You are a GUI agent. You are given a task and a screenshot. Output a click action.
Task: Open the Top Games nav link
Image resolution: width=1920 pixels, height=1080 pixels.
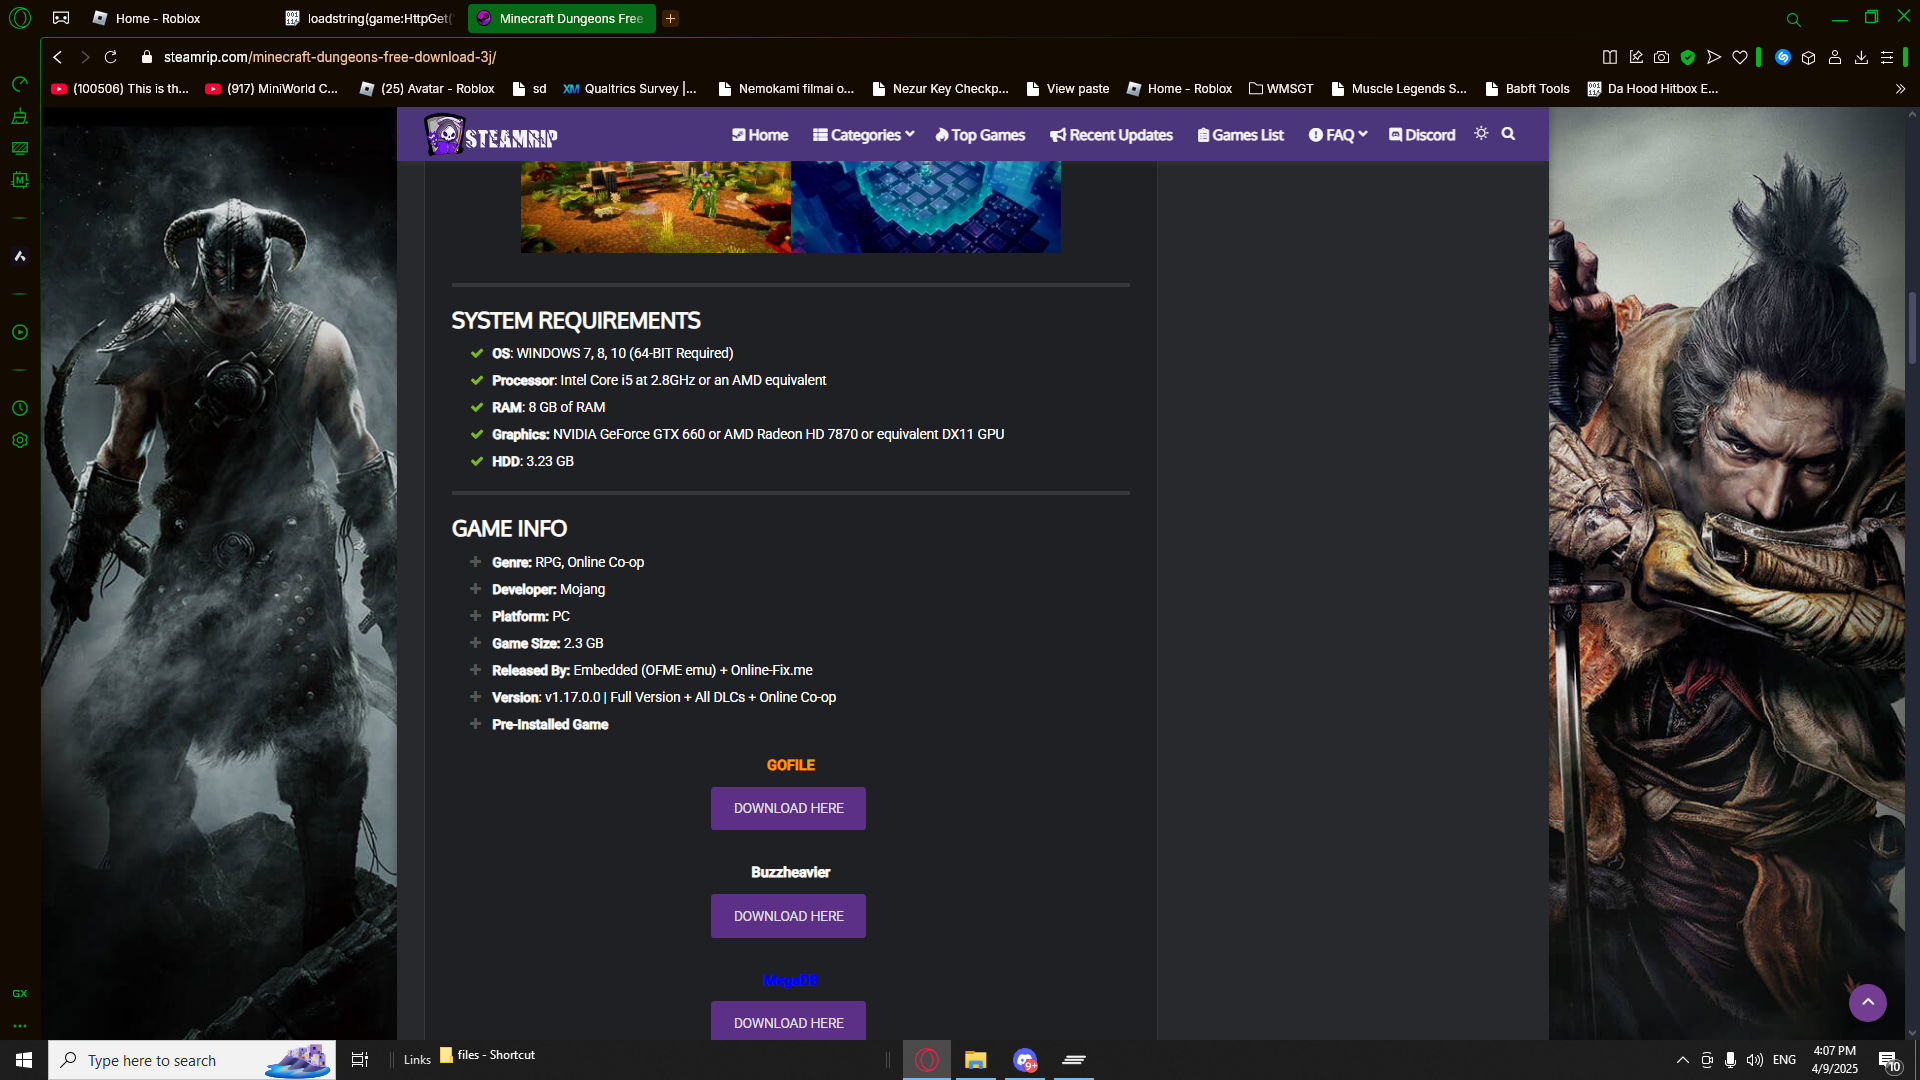pyautogui.click(x=980, y=135)
